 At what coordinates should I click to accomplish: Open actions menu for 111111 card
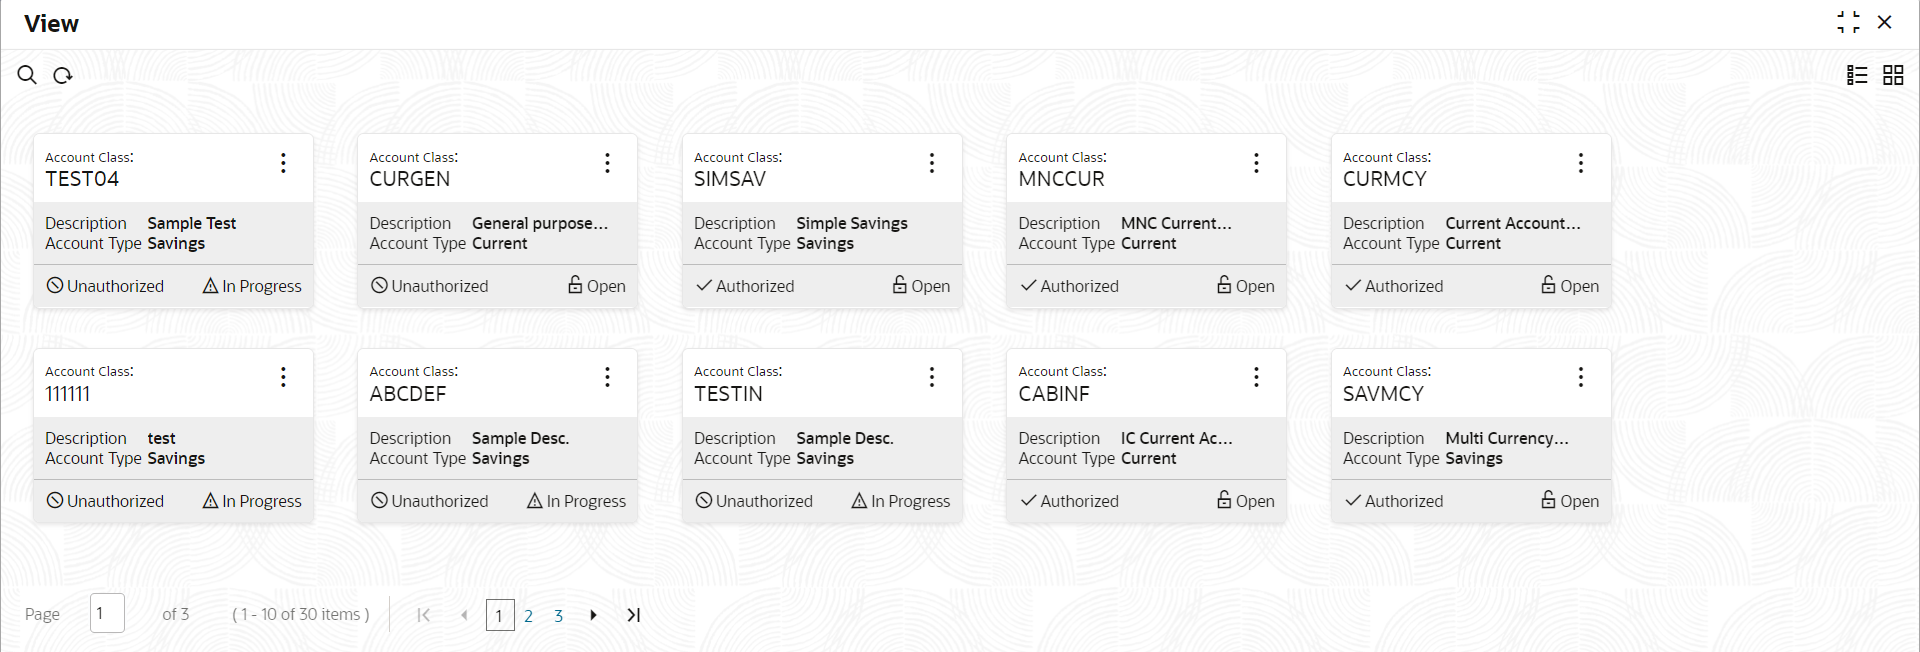click(x=284, y=377)
